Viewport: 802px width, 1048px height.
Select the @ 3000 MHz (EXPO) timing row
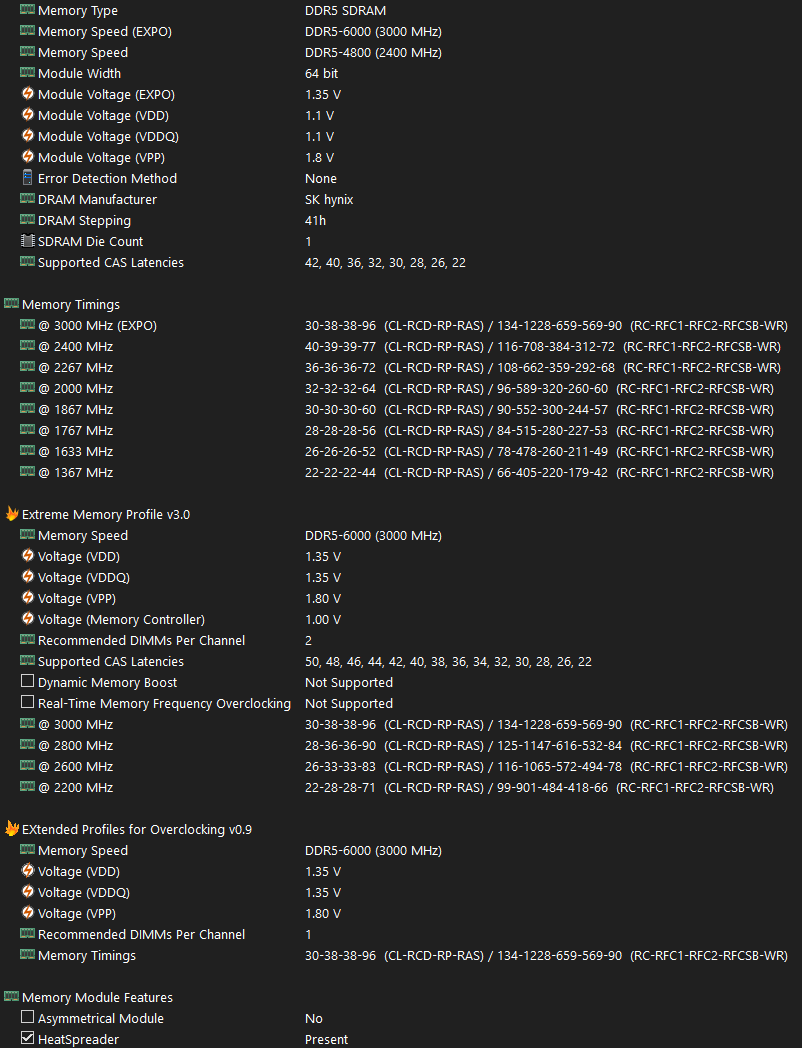point(97,325)
